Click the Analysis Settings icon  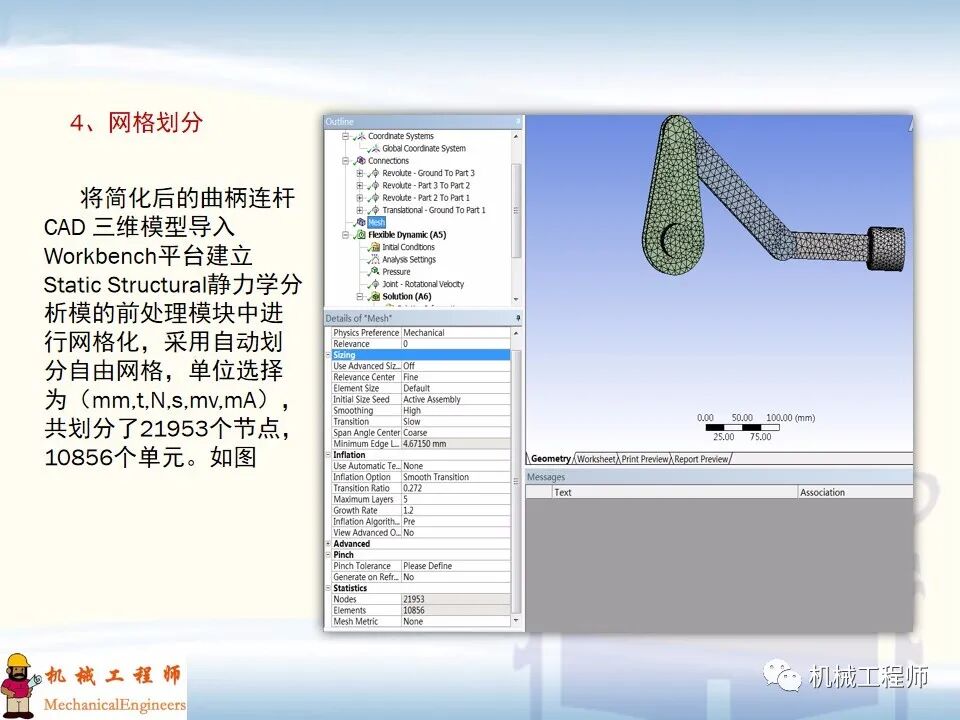(374, 260)
